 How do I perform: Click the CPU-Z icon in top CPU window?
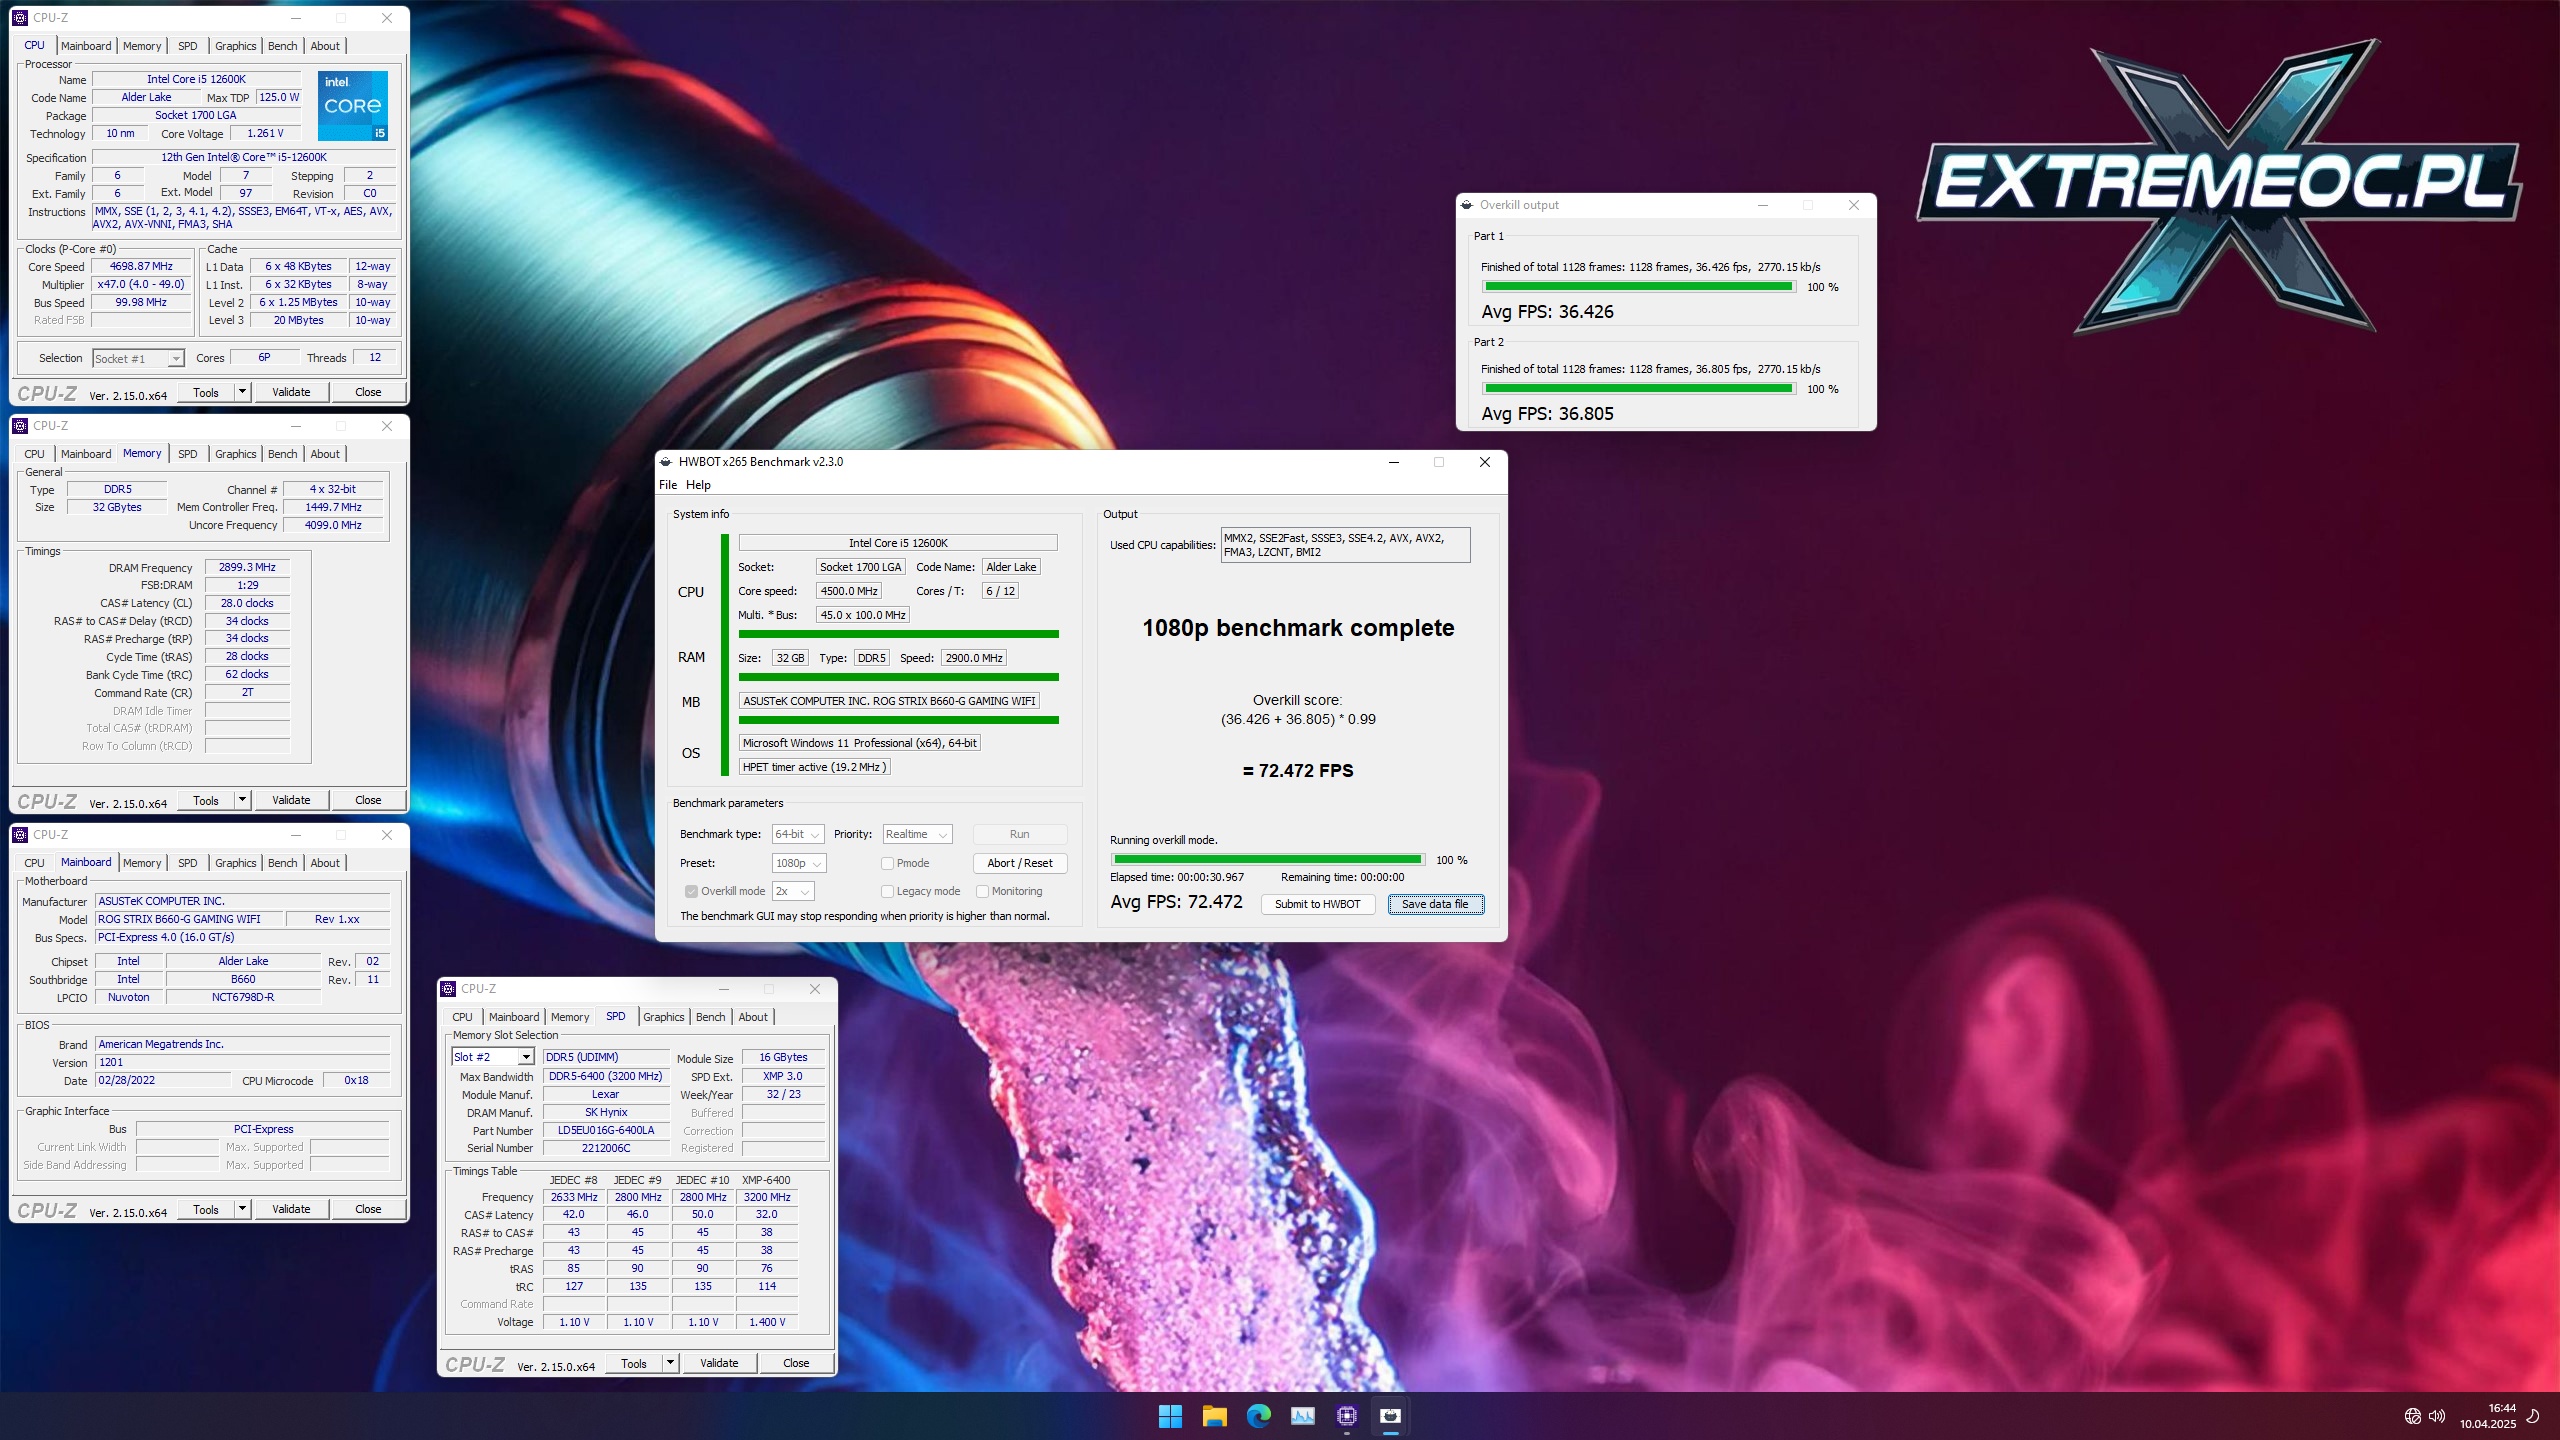pos(20,18)
